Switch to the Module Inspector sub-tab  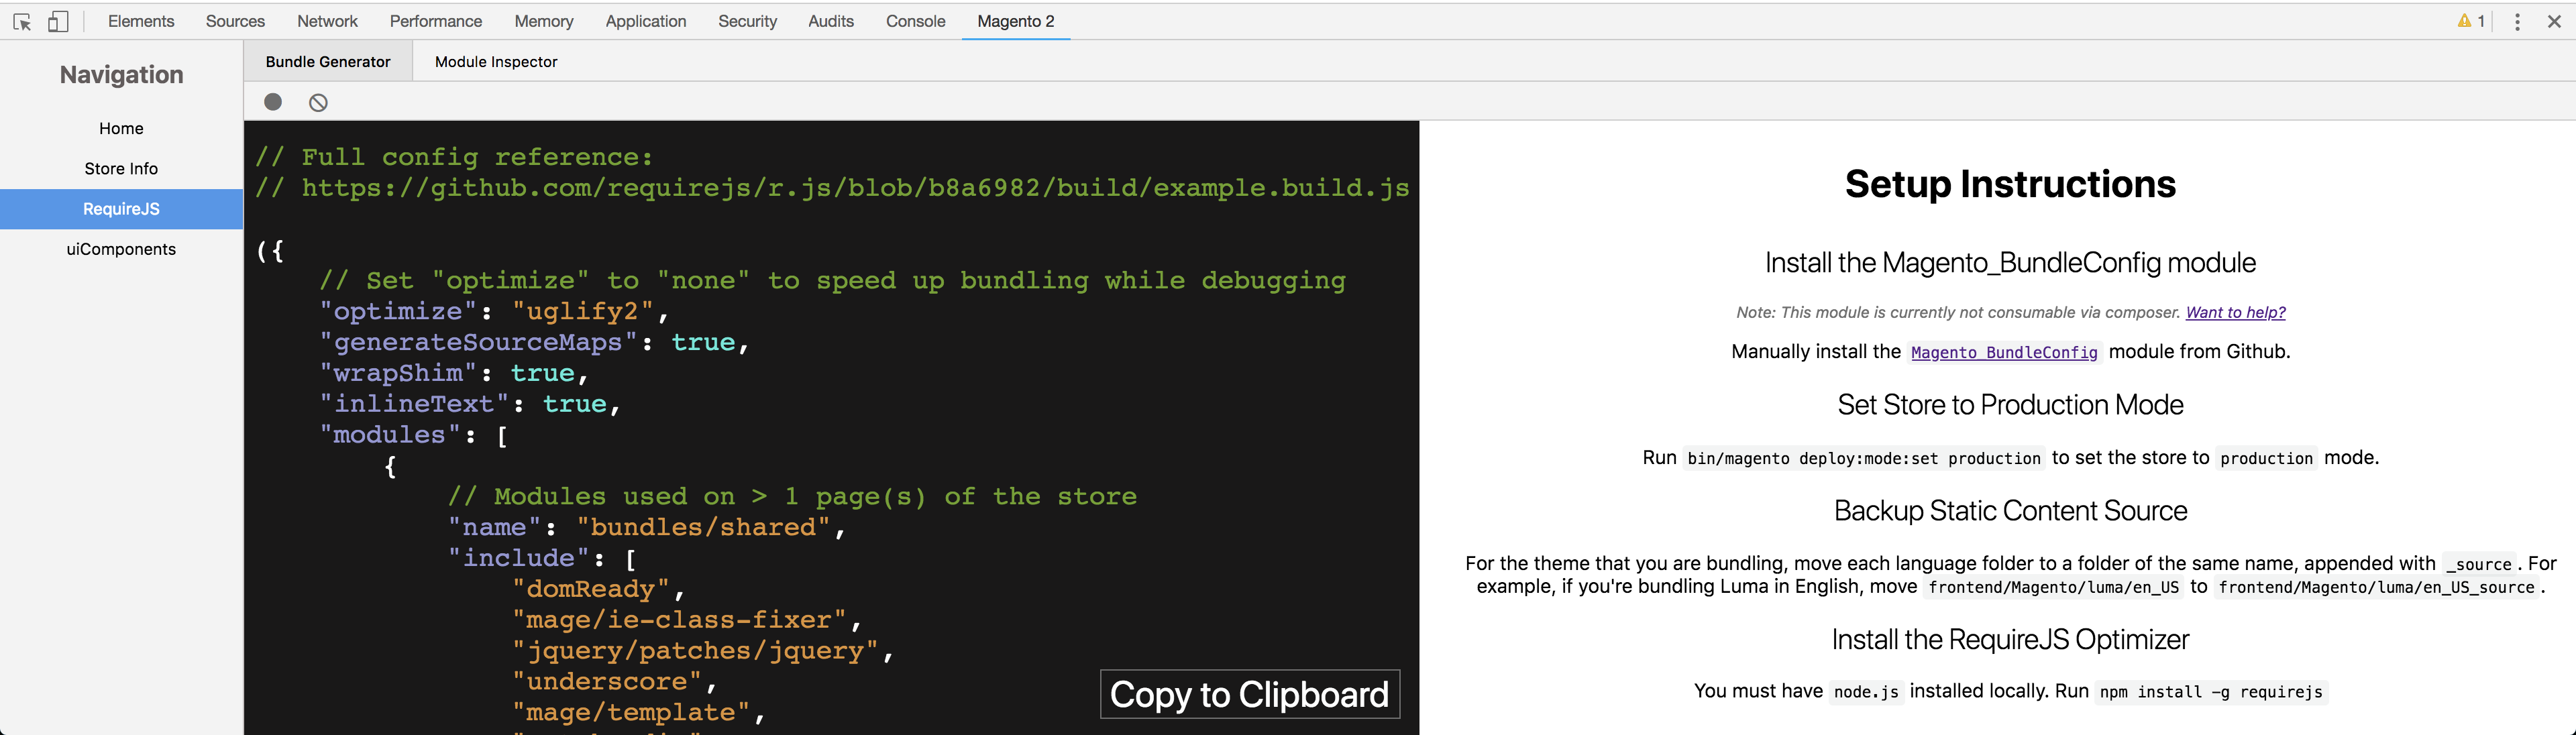coord(496,62)
